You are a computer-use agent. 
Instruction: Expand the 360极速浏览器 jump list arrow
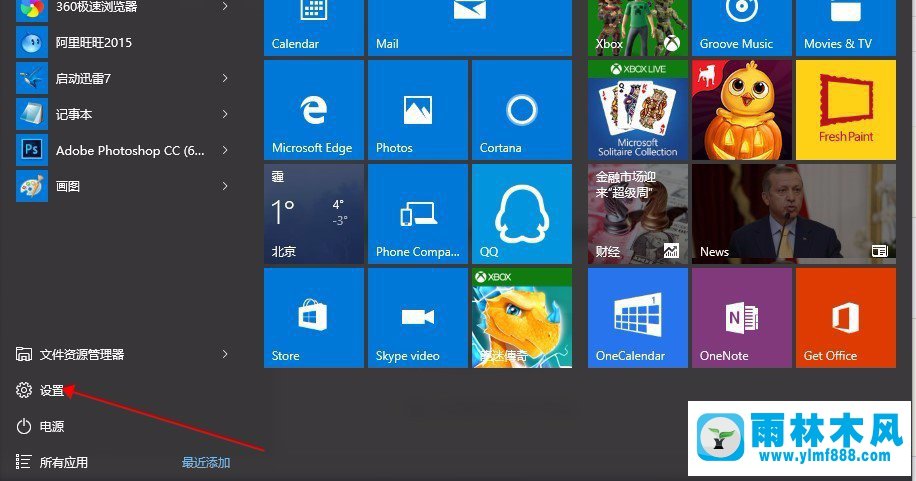click(225, 6)
